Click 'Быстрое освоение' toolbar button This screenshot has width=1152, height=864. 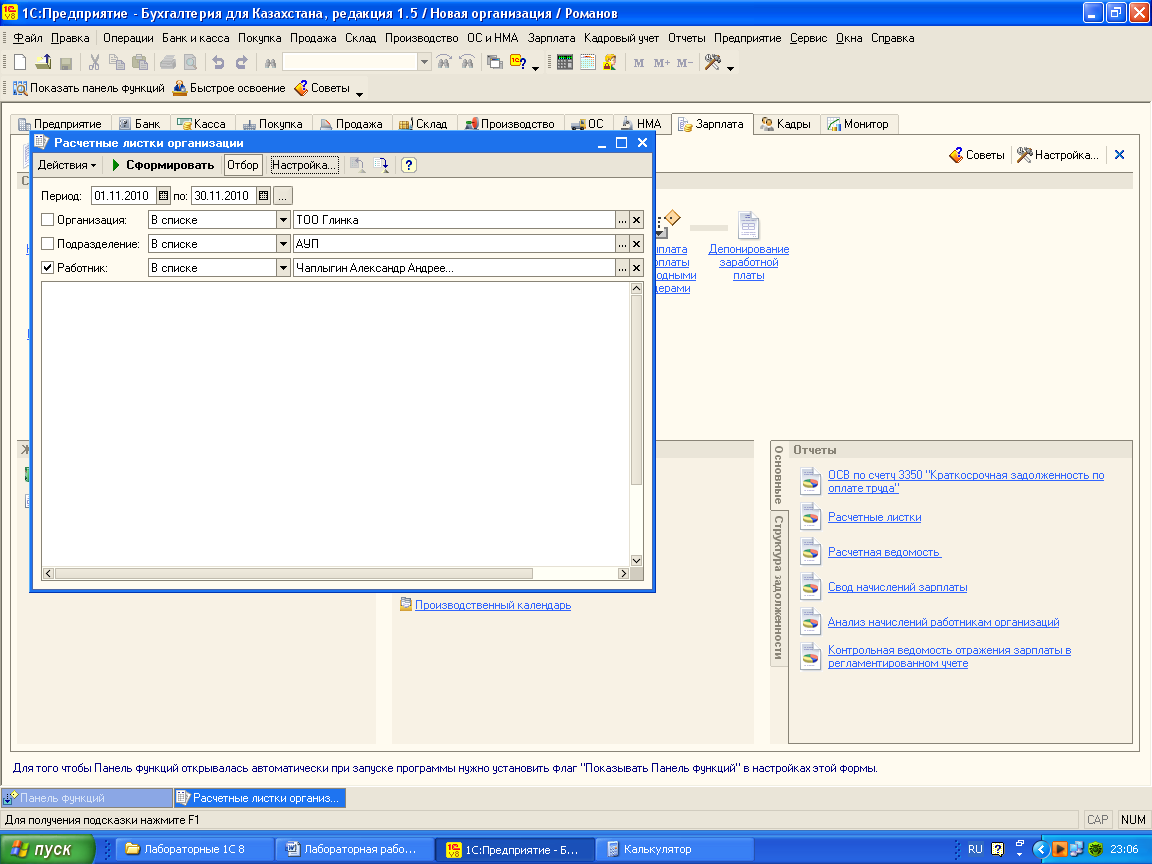tap(229, 88)
